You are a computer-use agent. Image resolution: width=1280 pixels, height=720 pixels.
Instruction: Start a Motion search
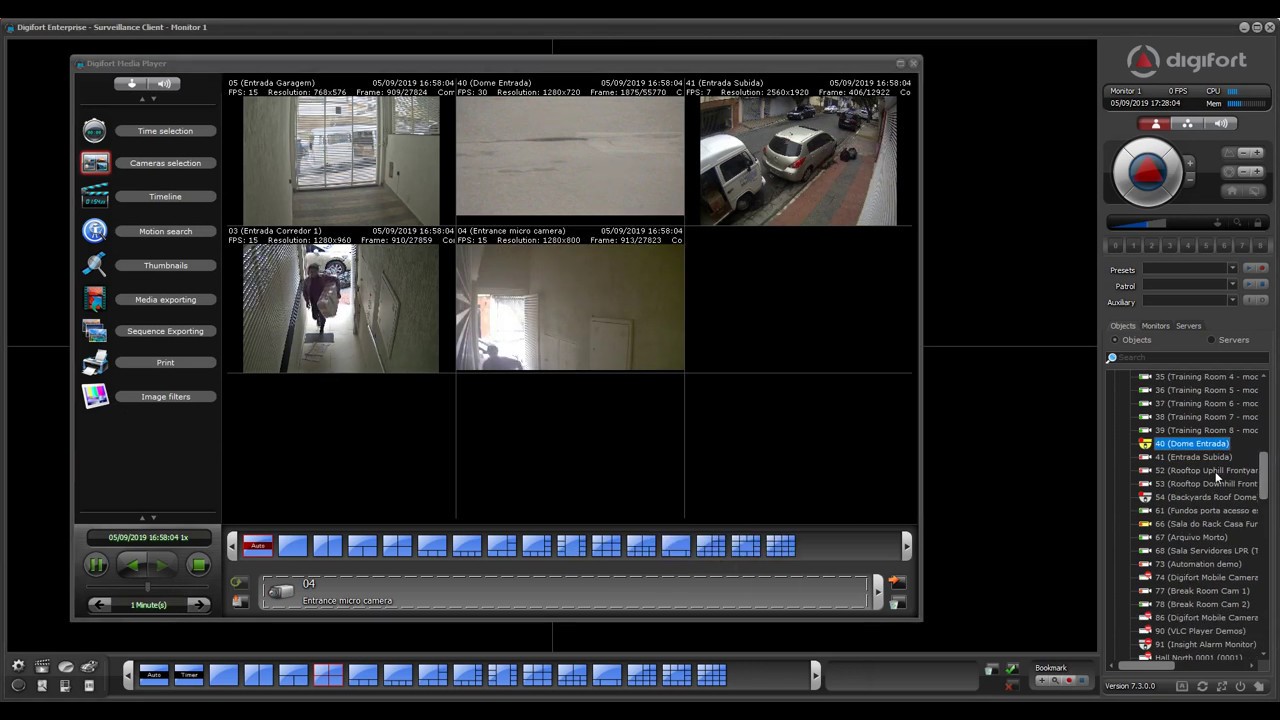(165, 231)
